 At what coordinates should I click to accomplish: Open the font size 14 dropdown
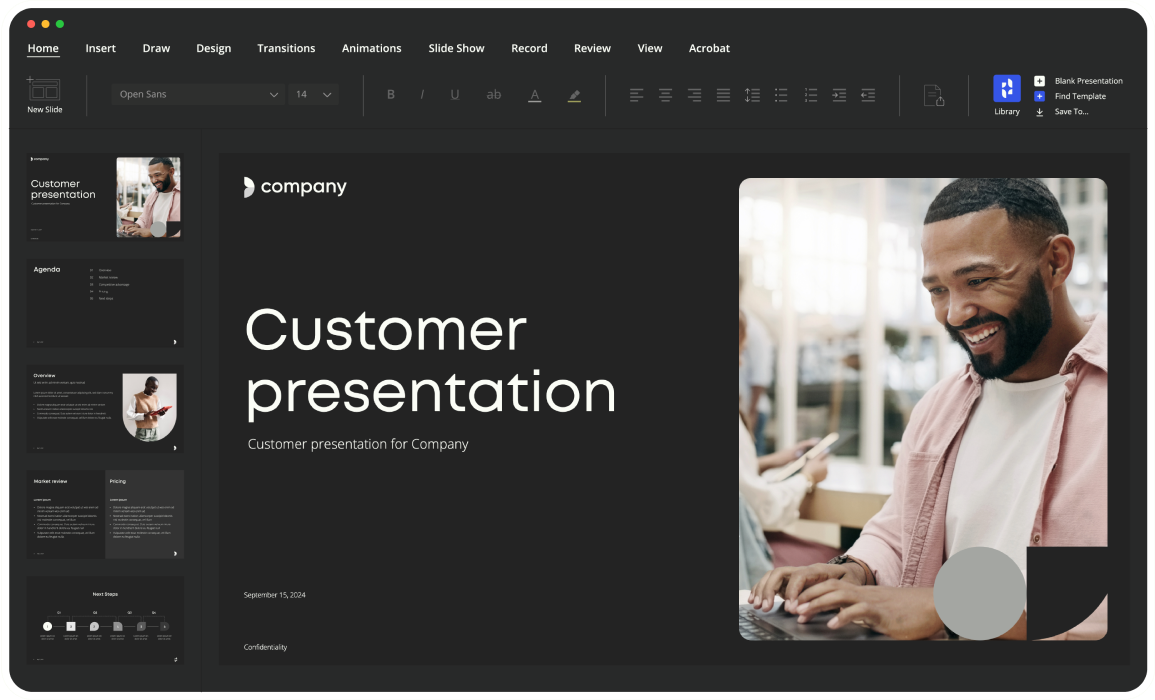313,94
